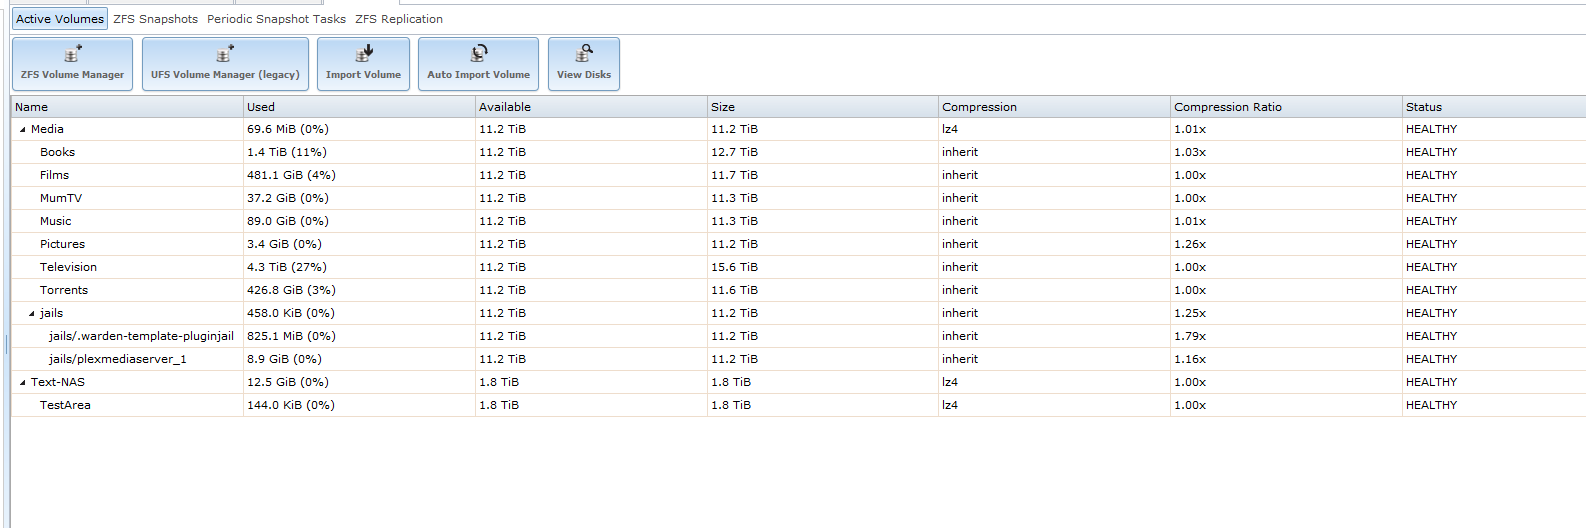
Task: Click the 12.7 TiB size value
Action: [x=734, y=152]
